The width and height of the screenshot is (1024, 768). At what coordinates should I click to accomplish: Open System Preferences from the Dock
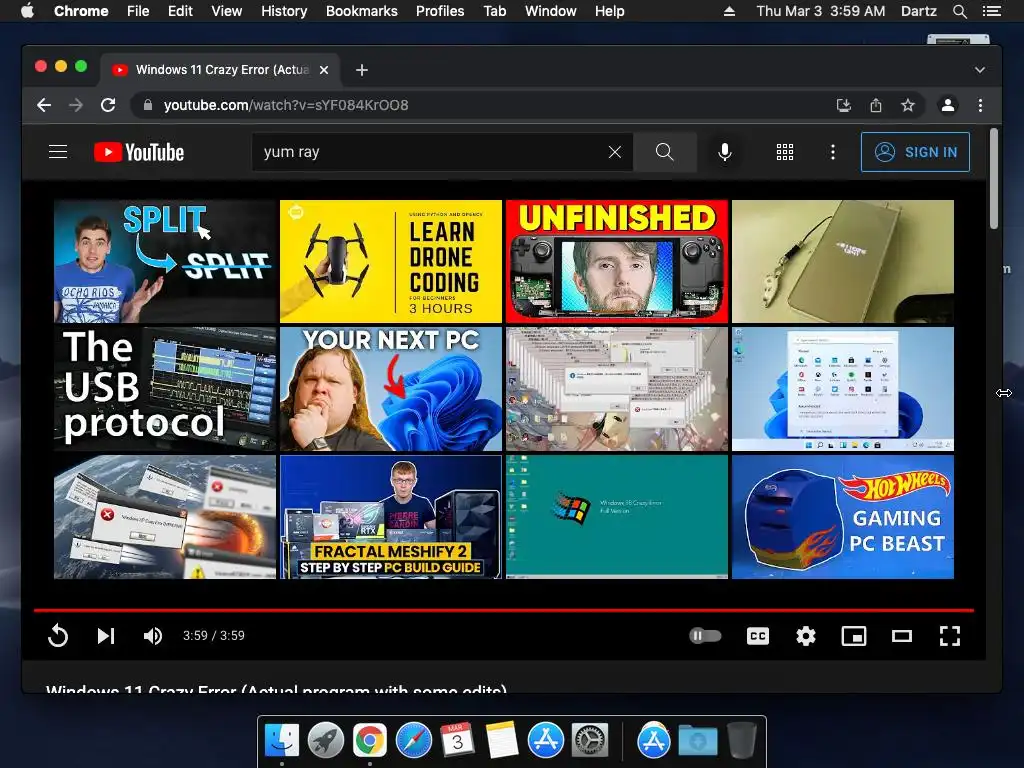coord(590,740)
